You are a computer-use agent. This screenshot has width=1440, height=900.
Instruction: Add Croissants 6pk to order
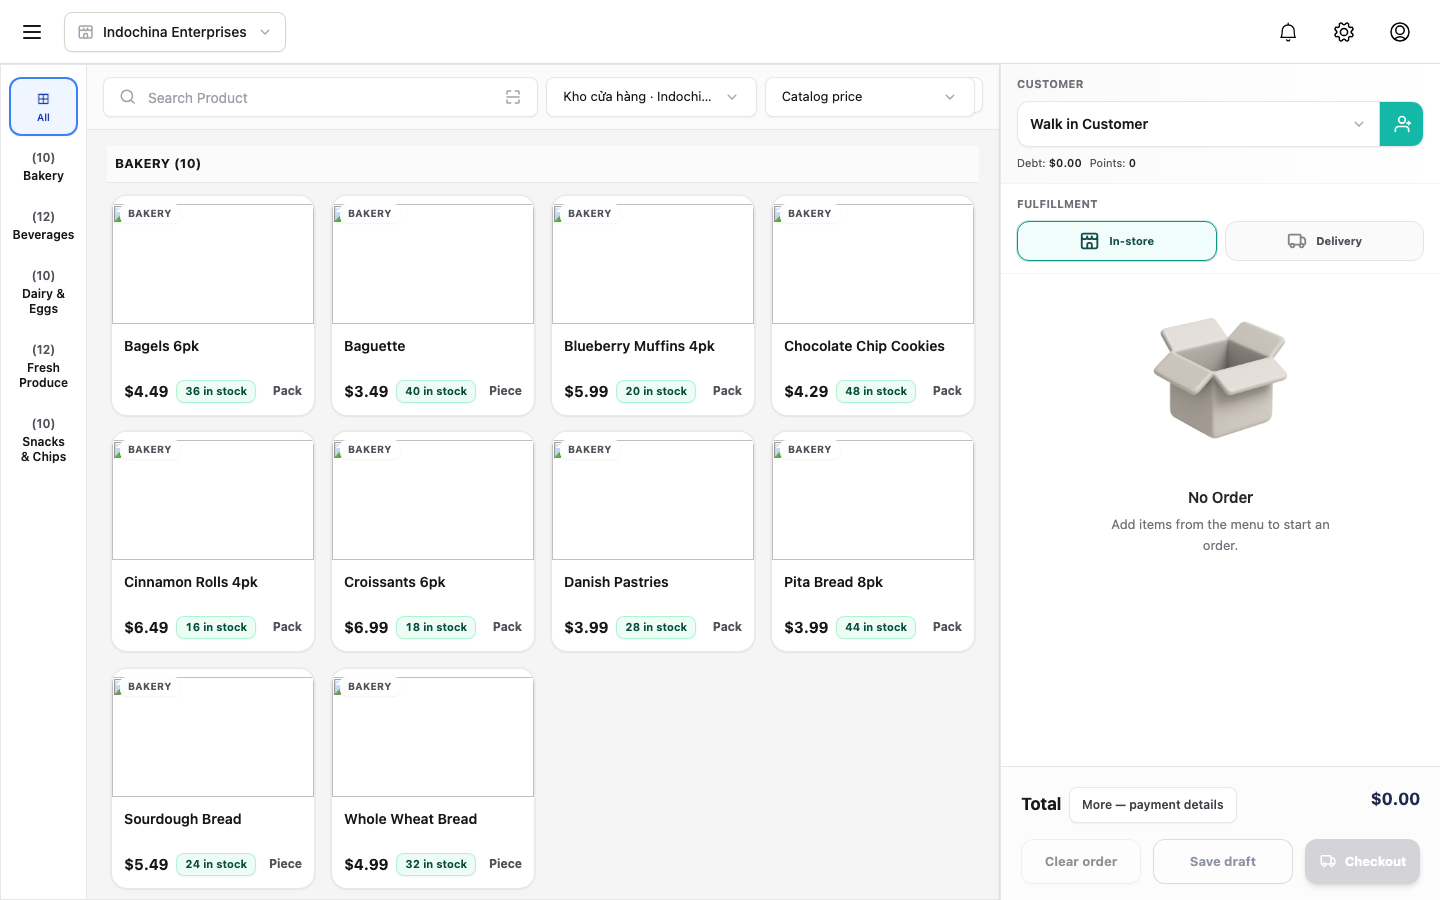click(x=433, y=542)
